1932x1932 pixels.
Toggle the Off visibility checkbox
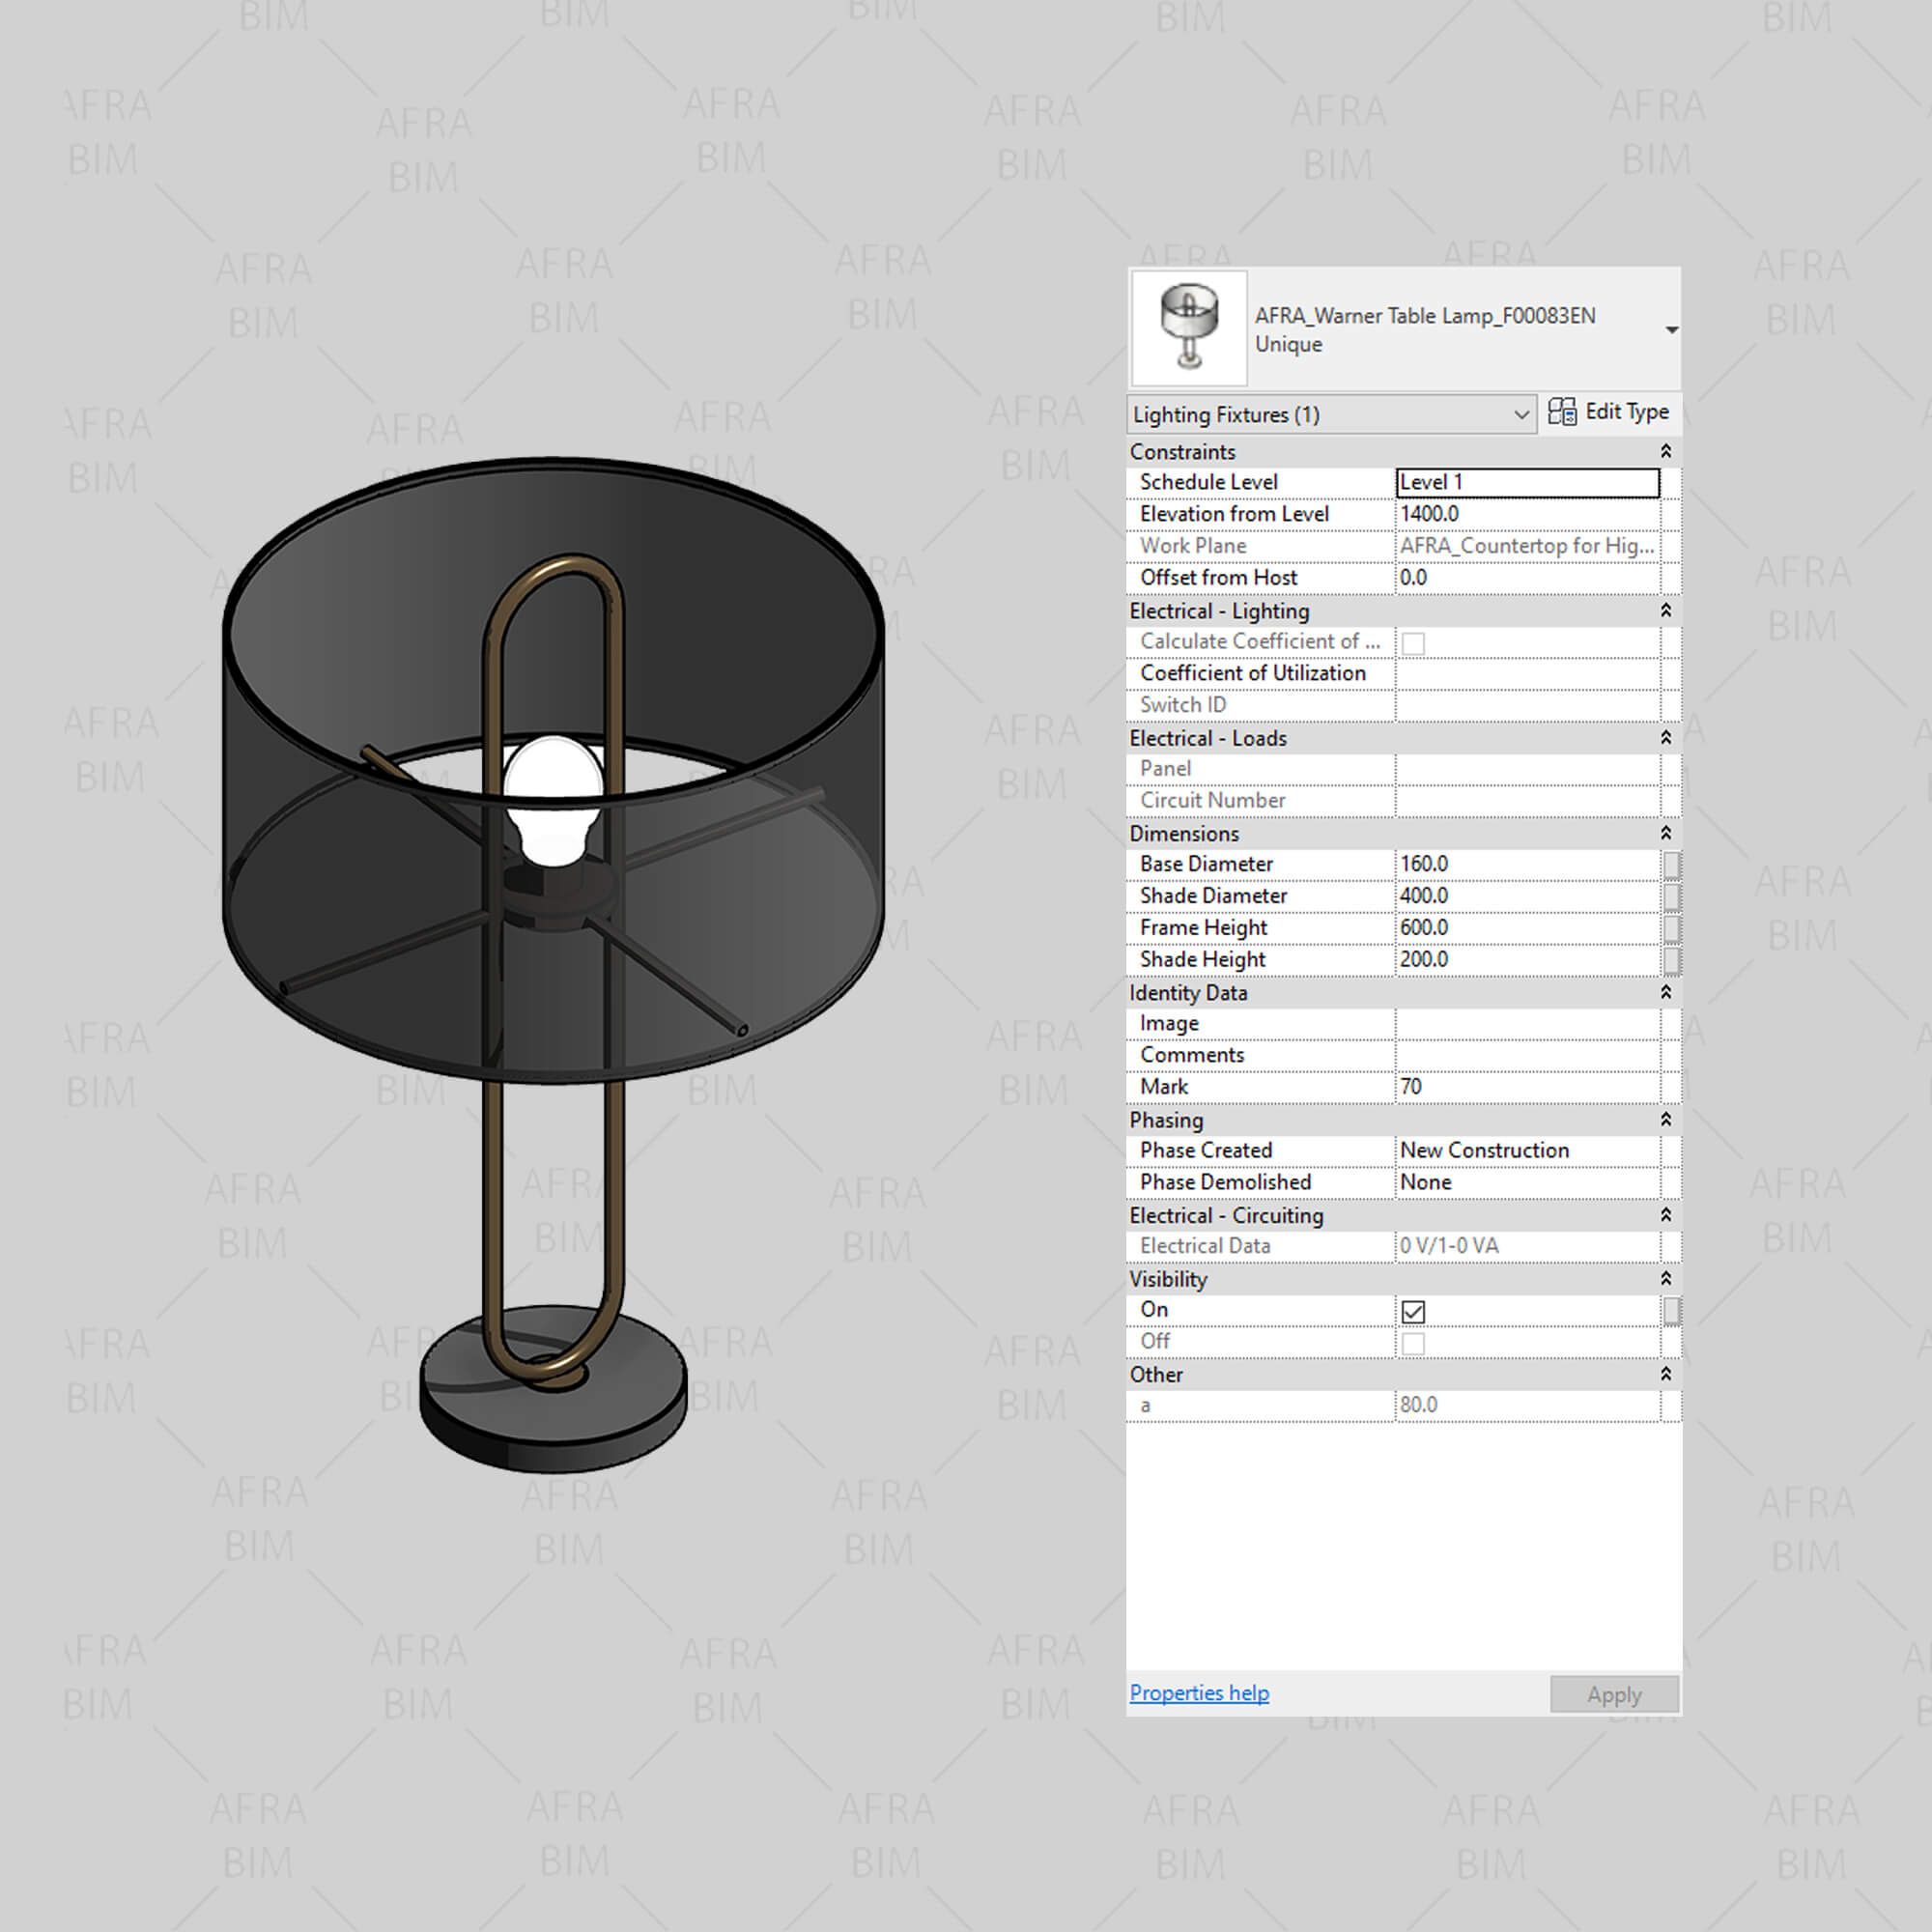(x=1413, y=1343)
